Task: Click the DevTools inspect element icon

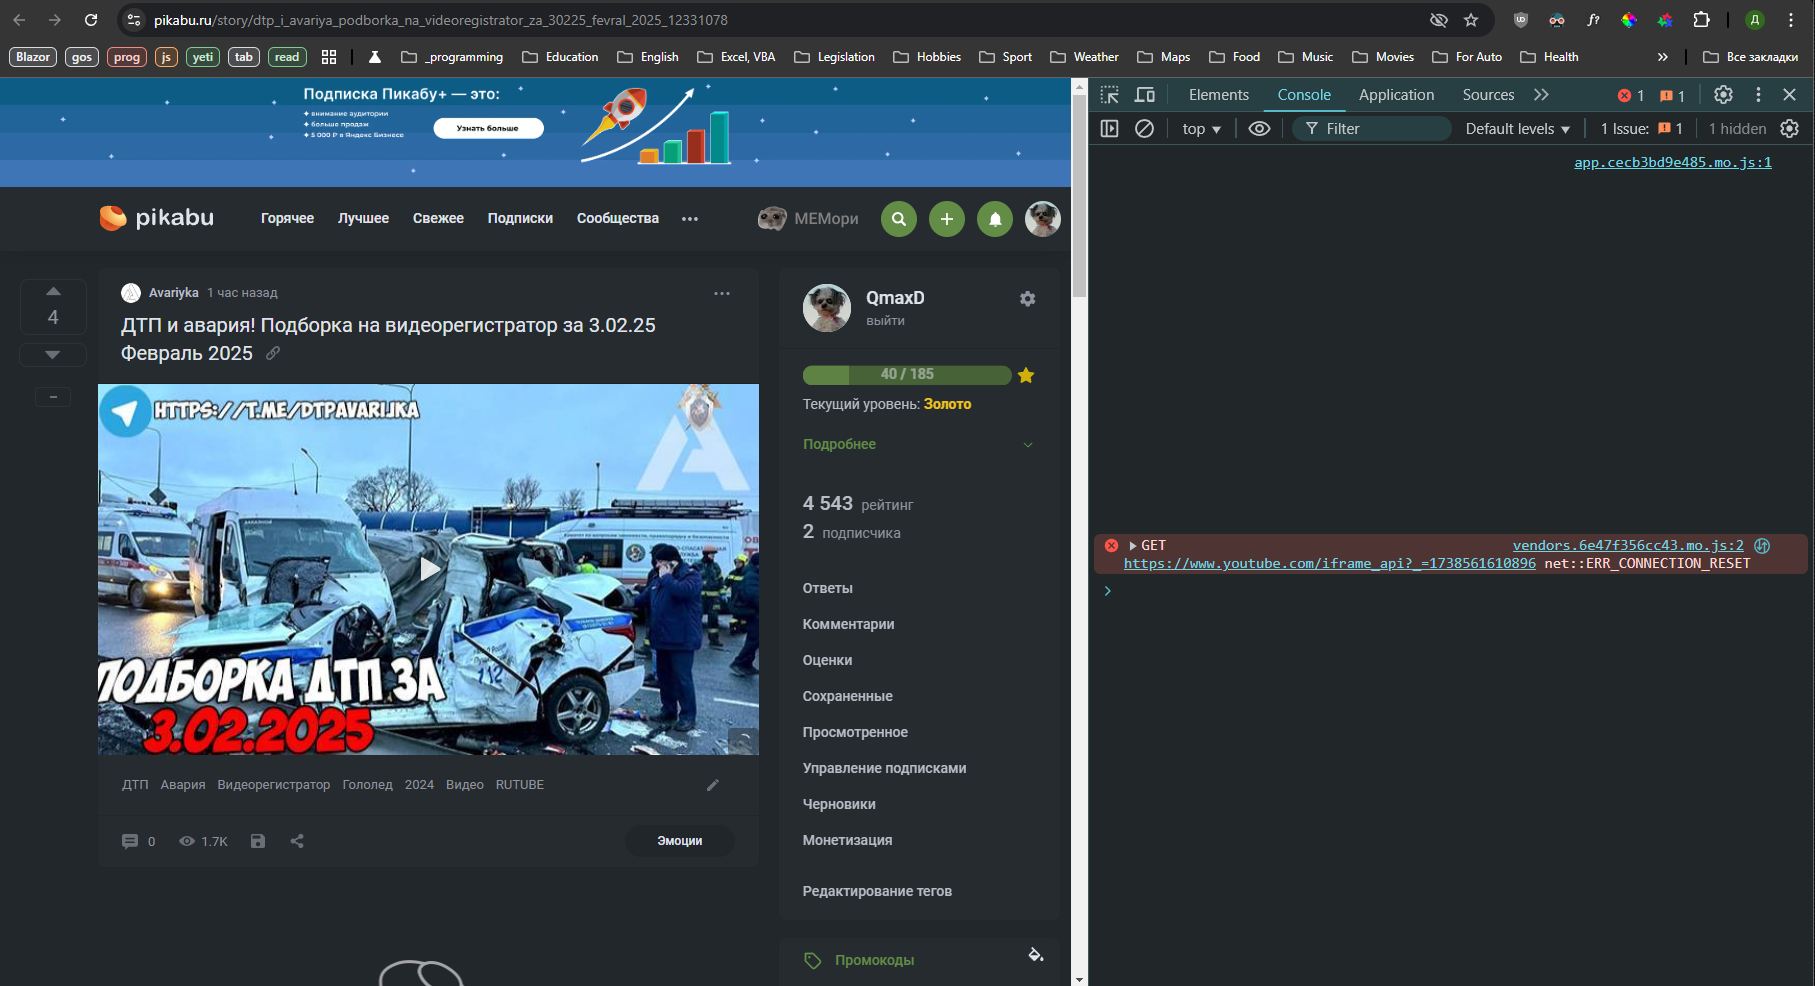Action: [1109, 95]
